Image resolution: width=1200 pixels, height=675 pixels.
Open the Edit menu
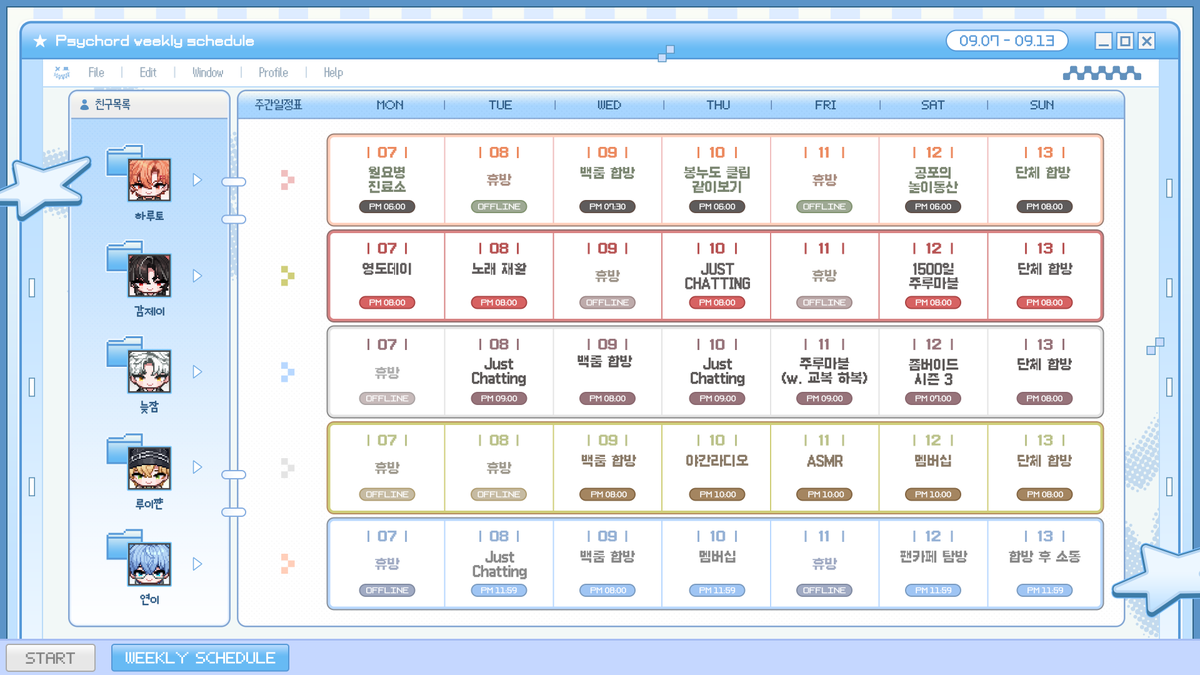[148, 72]
